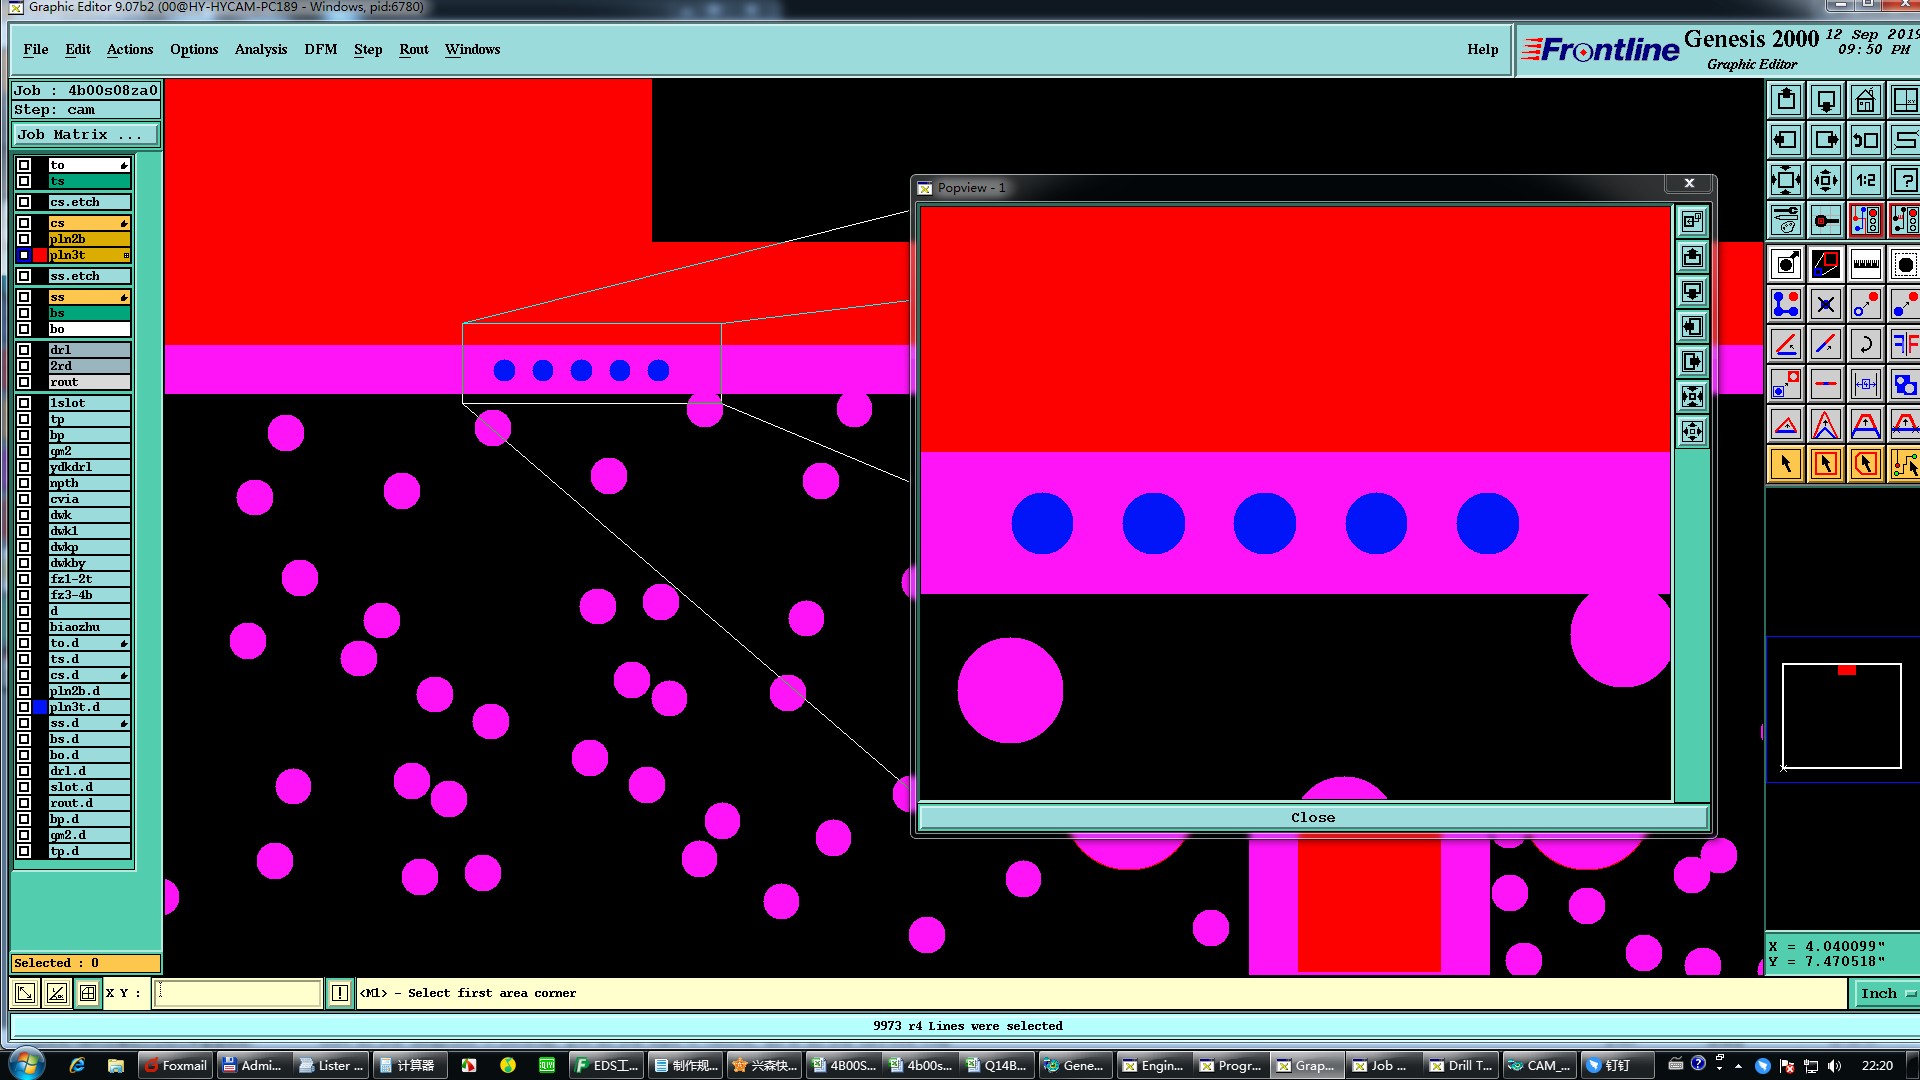
Task: Click the ruler measure tool icon
Action: point(1865,265)
